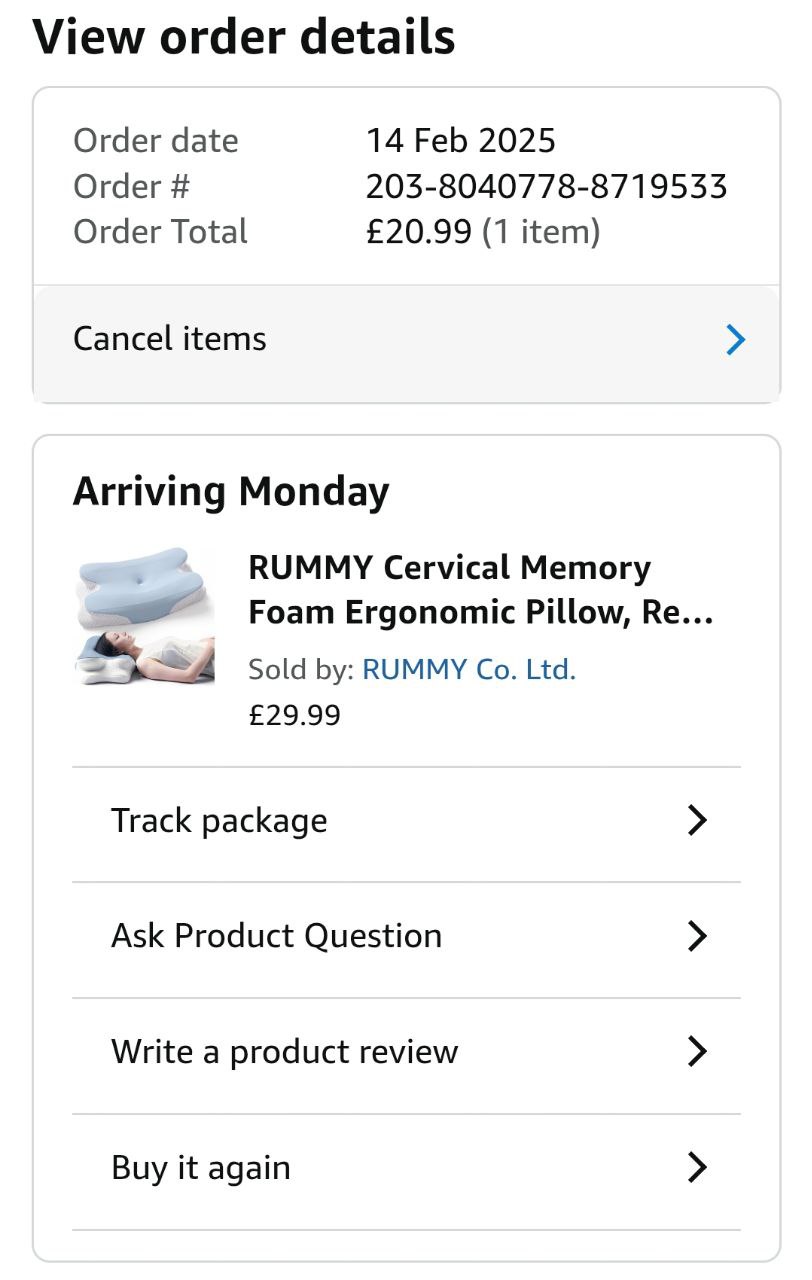812x1280 pixels.
Task: Click the Arriving Monday heading
Action: point(231,492)
